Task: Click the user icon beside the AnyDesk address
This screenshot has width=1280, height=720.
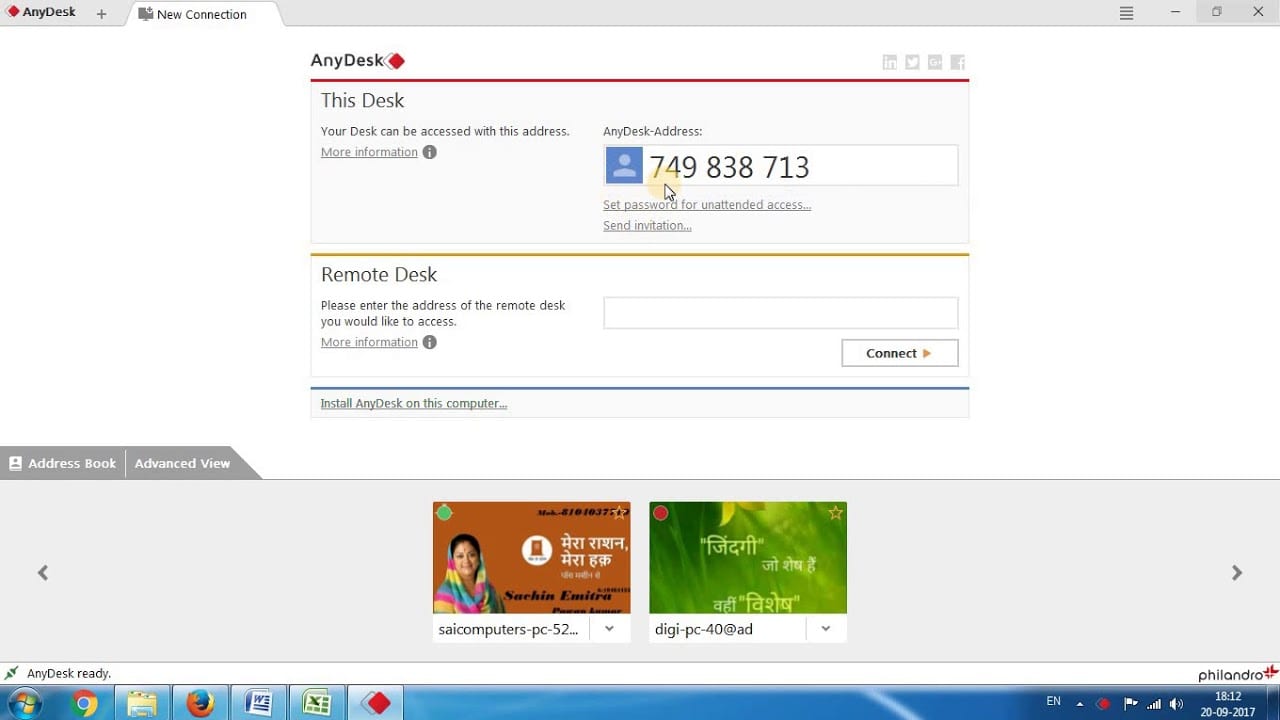Action: pyautogui.click(x=624, y=165)
